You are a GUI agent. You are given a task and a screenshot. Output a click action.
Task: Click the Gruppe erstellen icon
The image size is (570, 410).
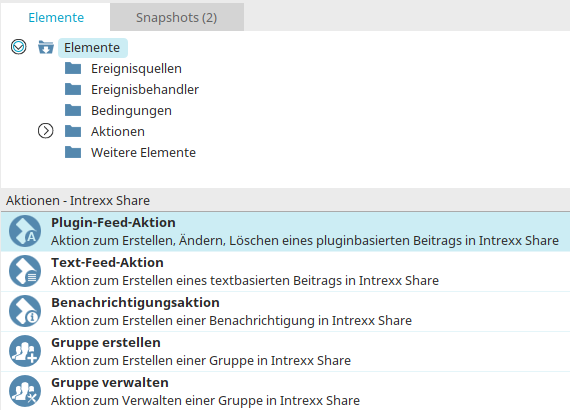click(25, 351)
